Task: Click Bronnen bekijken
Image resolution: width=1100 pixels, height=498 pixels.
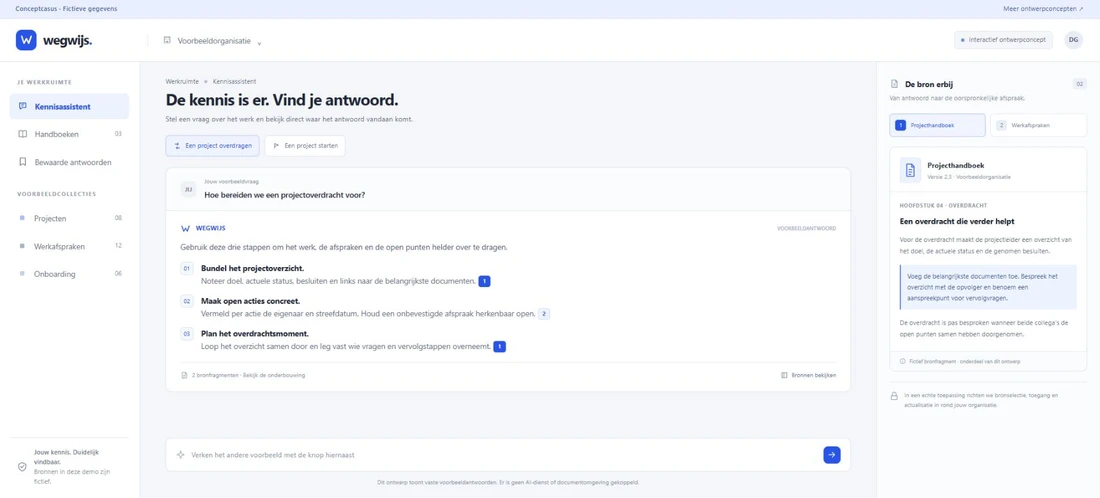Action: click(808, 375)
